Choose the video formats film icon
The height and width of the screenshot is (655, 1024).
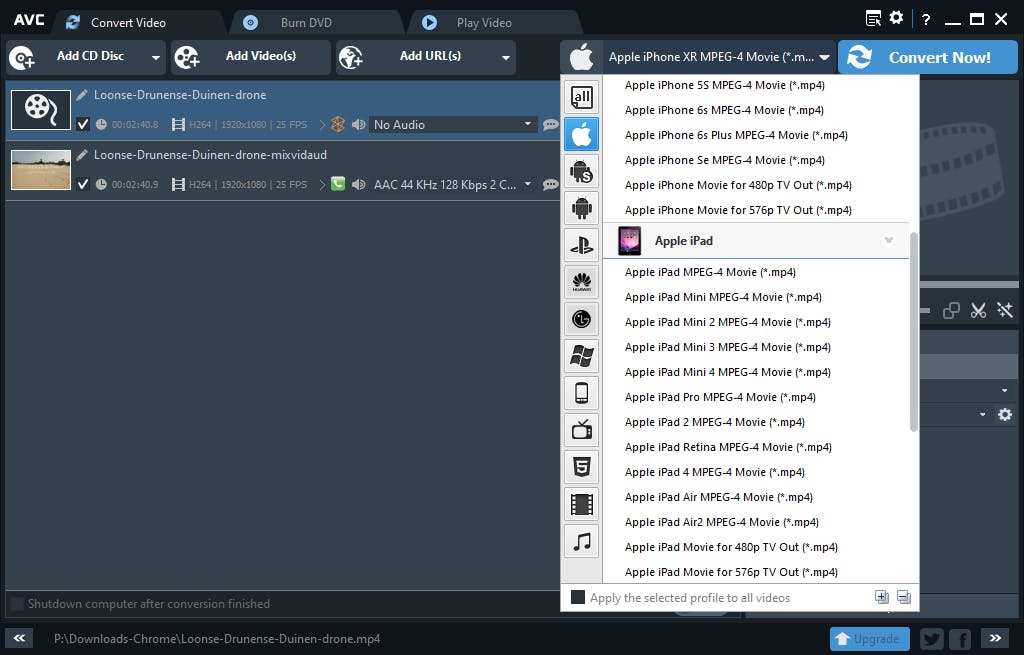(581, 504)
